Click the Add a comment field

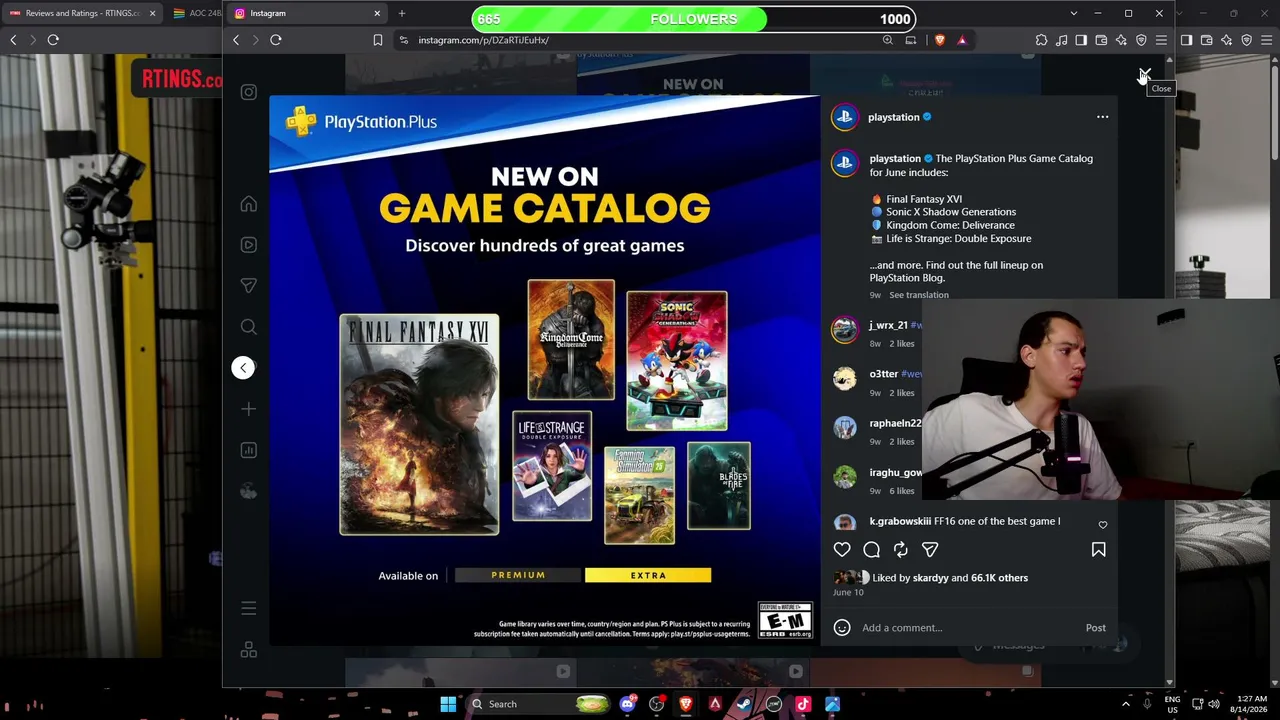(x=968, y=628)
